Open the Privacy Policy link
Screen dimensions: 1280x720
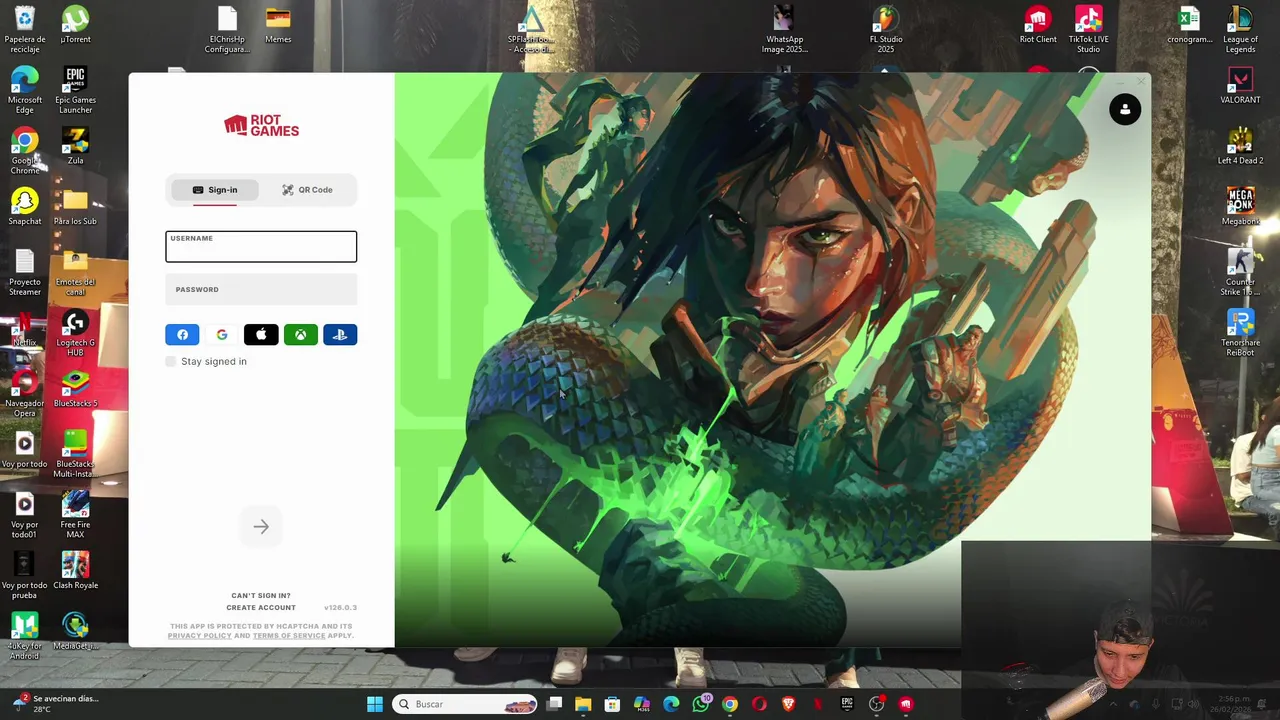199,636
